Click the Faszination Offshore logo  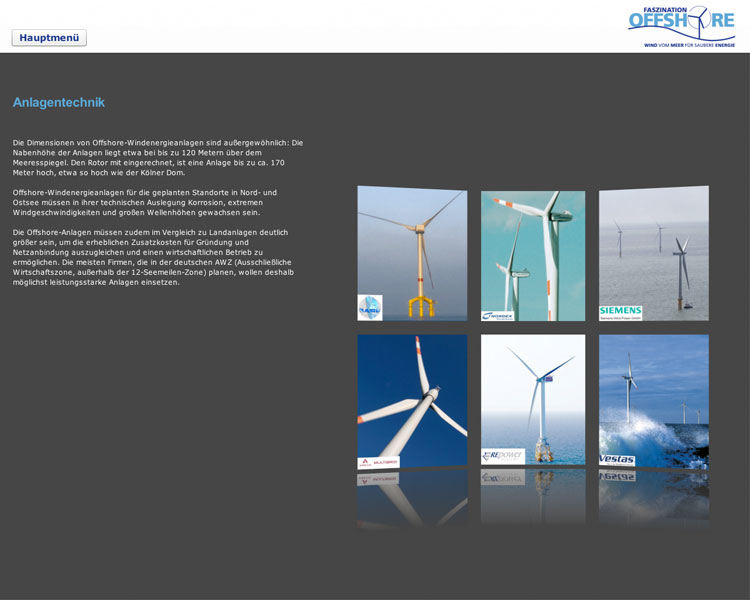click(681, 22)
